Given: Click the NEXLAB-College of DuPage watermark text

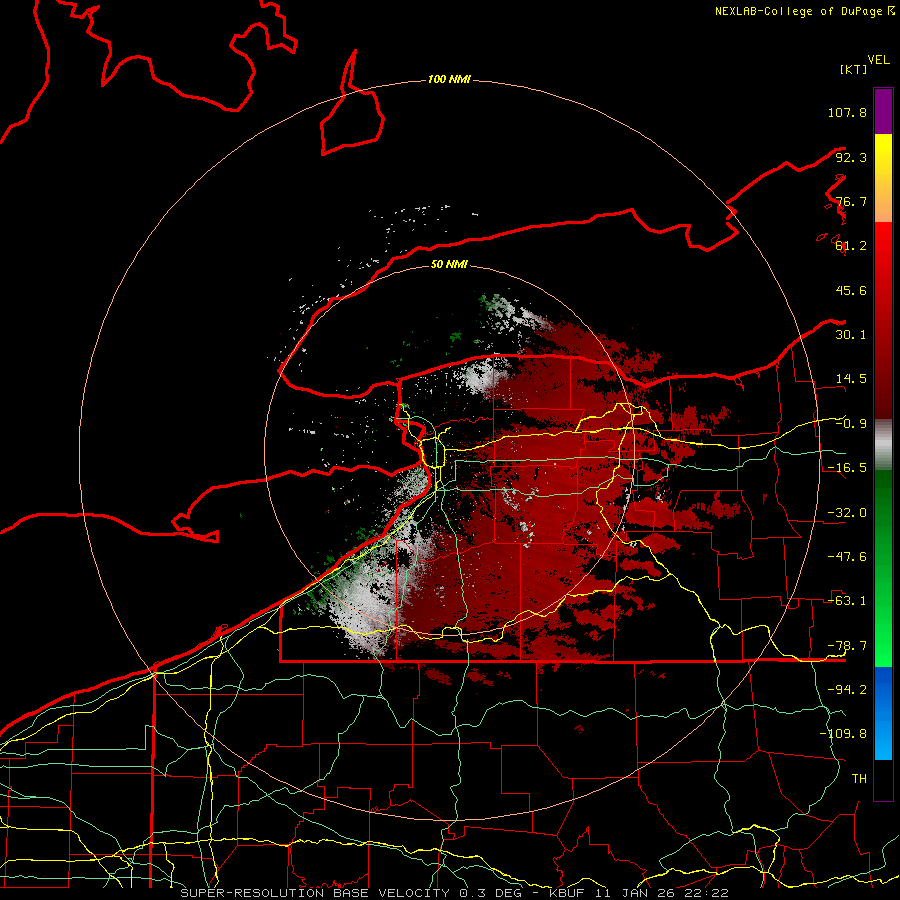Looking at the screenshot, I should pos(804,11).
